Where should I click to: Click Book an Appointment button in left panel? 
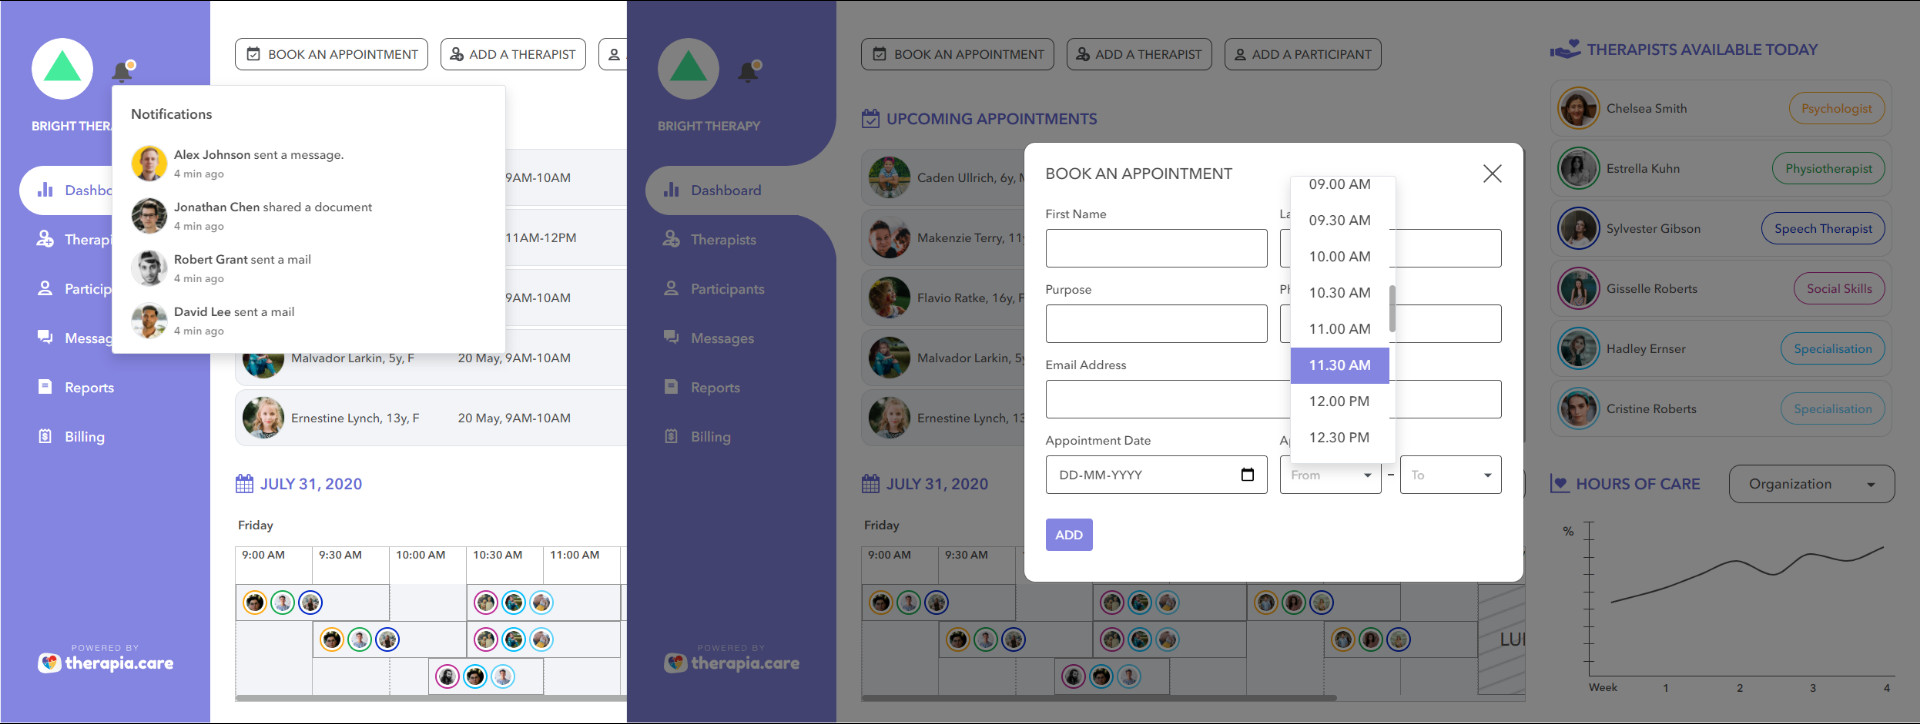331,54
